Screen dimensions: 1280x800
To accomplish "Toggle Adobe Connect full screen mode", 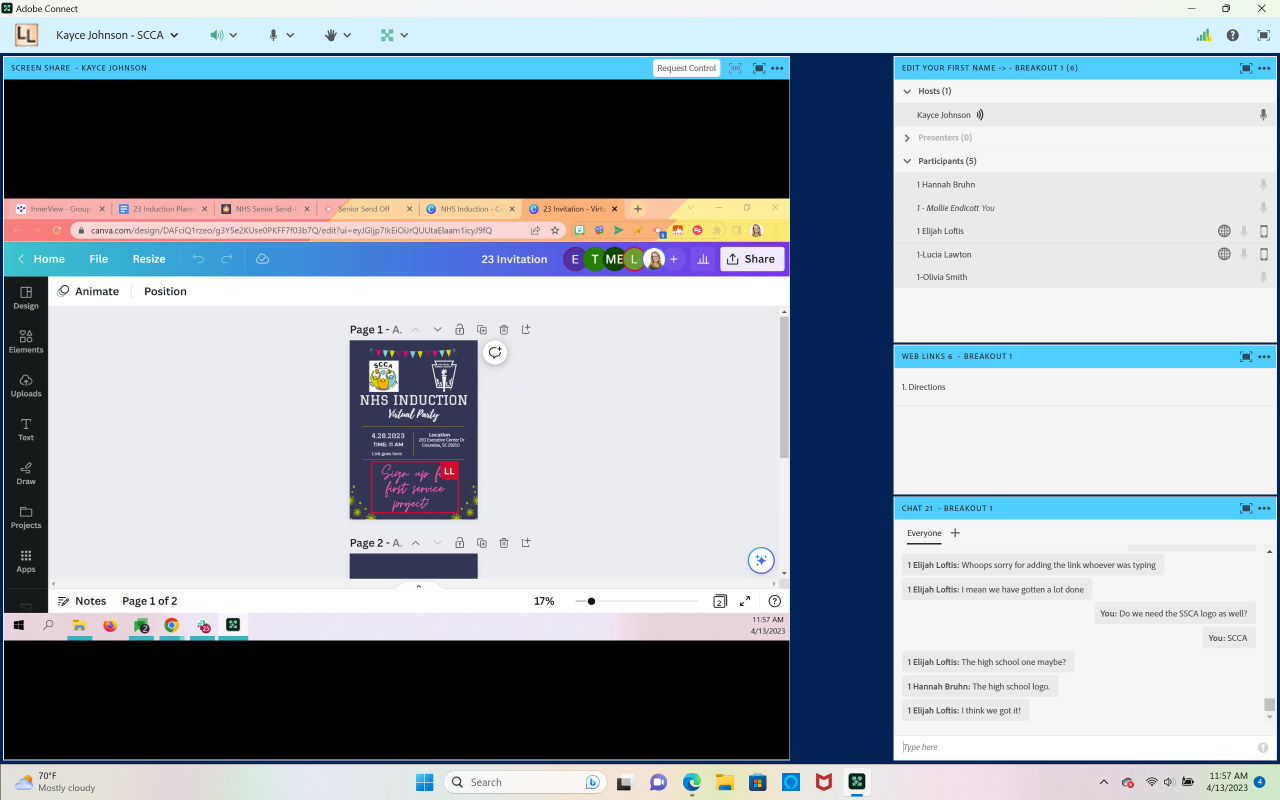I will pos(1263,35).
